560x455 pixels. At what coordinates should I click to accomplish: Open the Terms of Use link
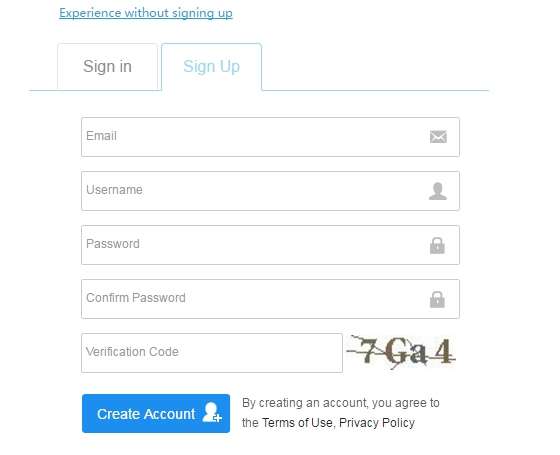coord(297,423)
